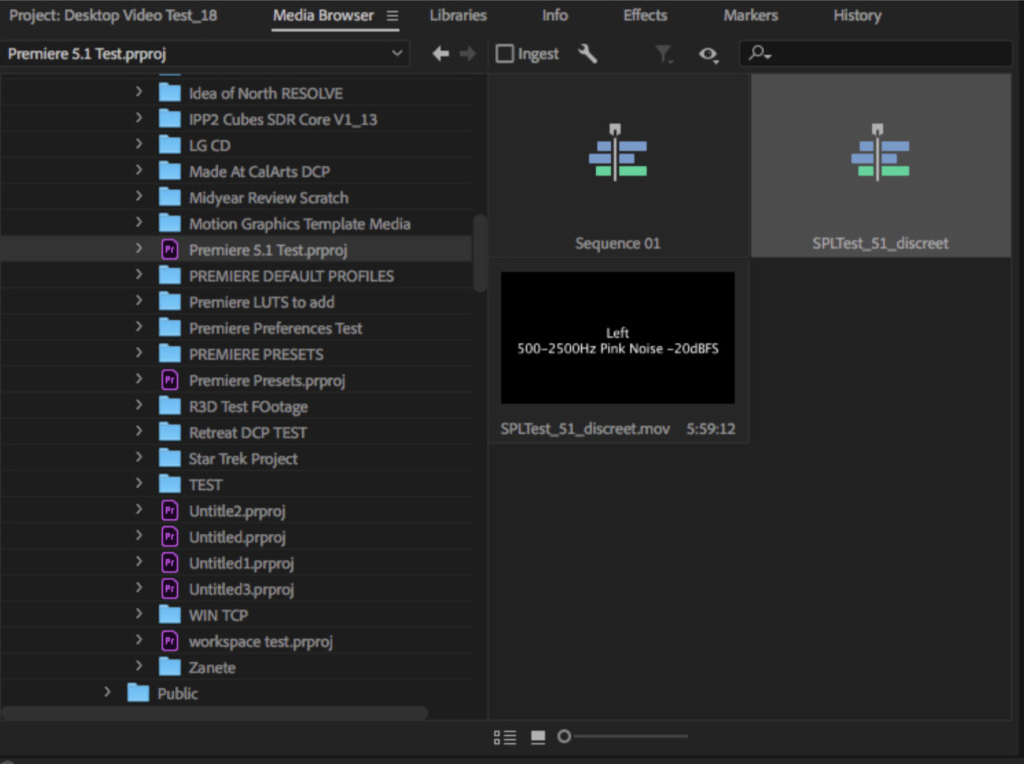The height and width of the screenshot is (764, 1024).
Task: Expand the Premiere Preferences Test folder
Action: (139, 327)
